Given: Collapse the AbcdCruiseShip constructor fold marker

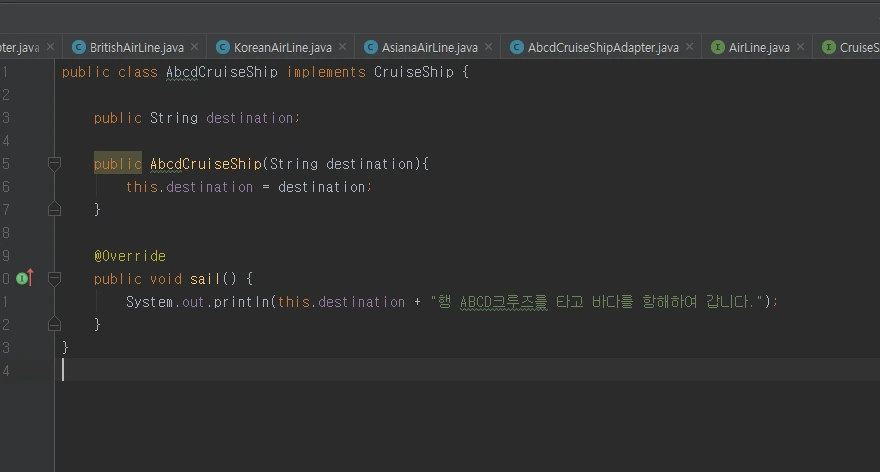Looking at the screenshot, I should click(54, 164).
